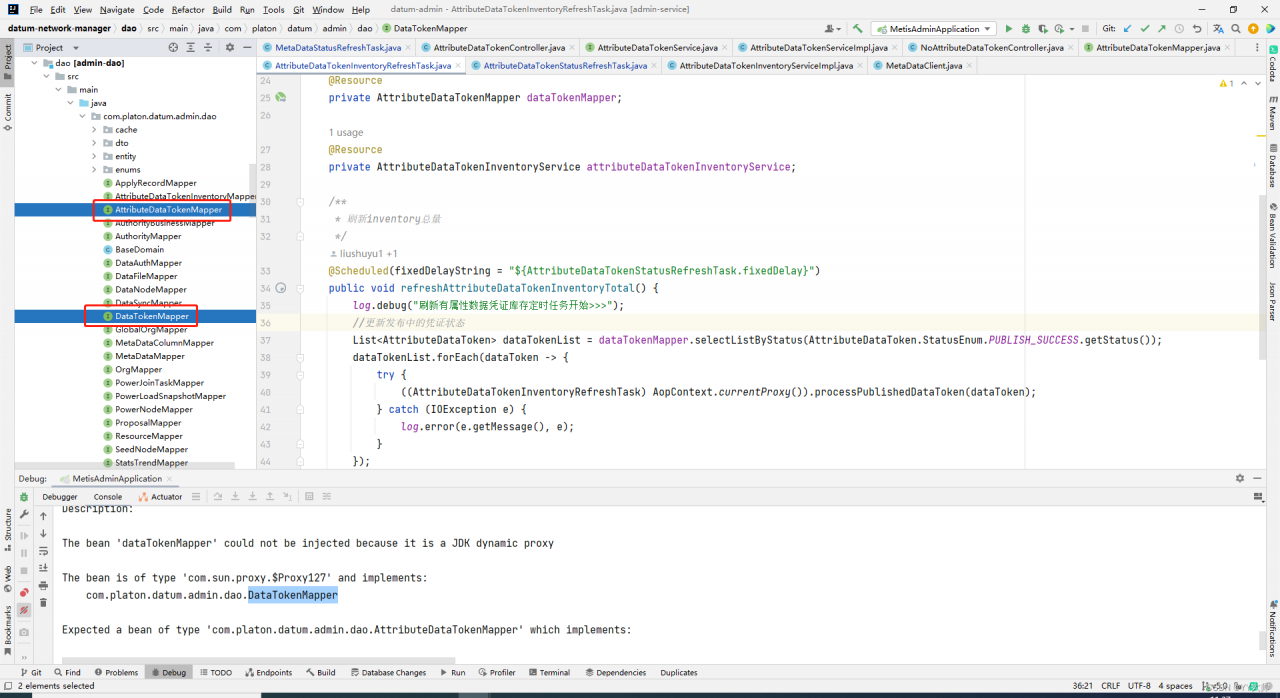Toggle soft-wrap in the console

[x=43, y=551]
